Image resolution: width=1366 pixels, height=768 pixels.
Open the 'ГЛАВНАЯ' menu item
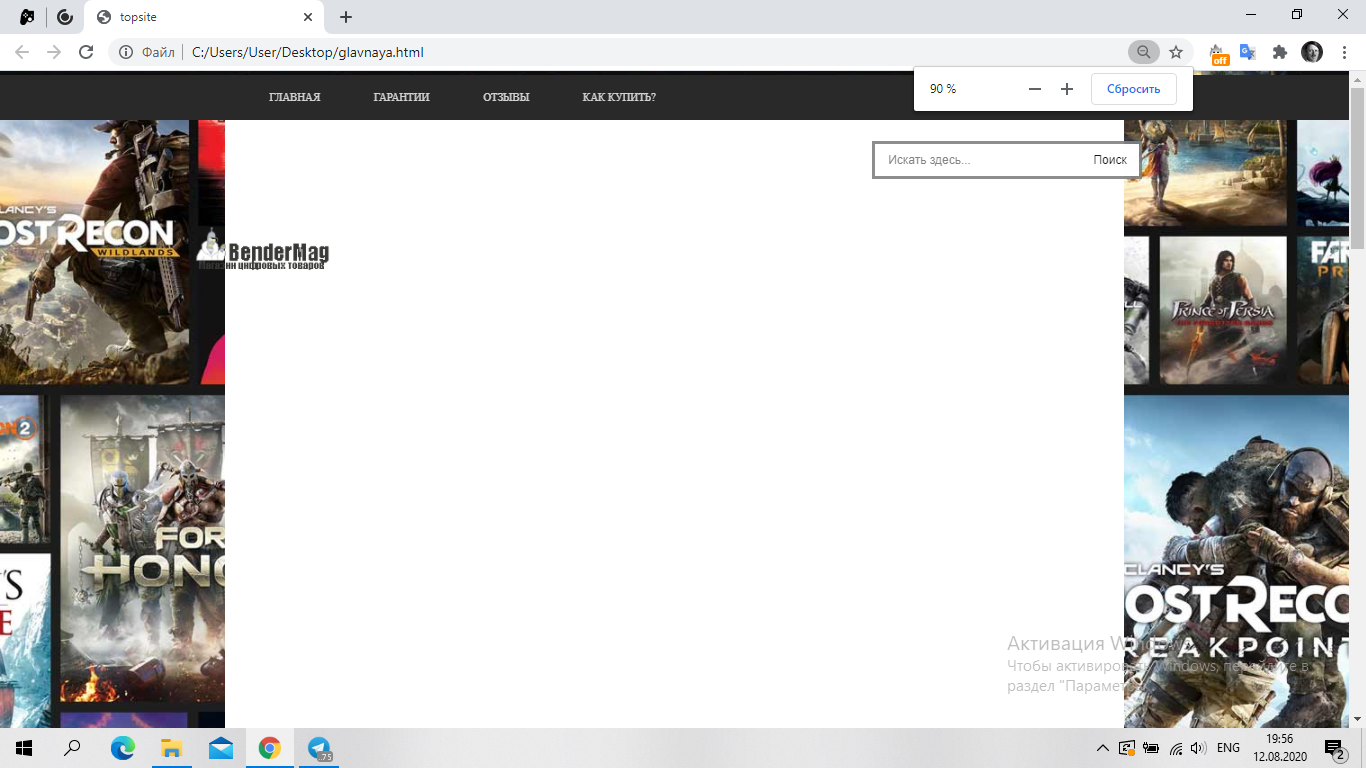295,97
